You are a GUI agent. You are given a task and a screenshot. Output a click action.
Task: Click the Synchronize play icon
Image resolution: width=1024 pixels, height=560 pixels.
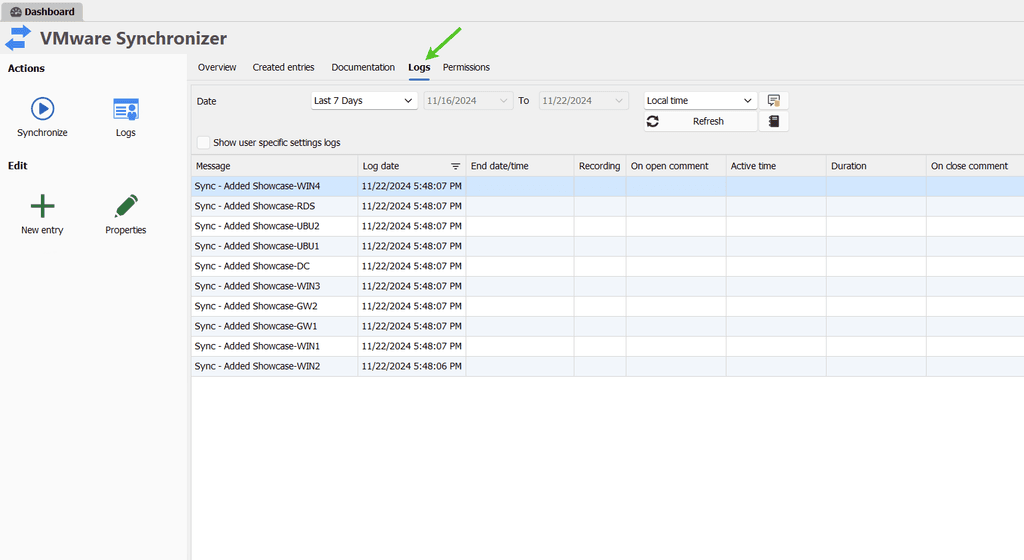coord(42,109)
